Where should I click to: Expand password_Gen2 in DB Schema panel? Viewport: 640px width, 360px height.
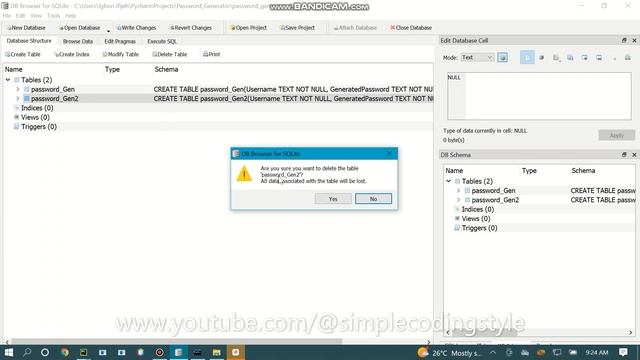coord(458,200)
